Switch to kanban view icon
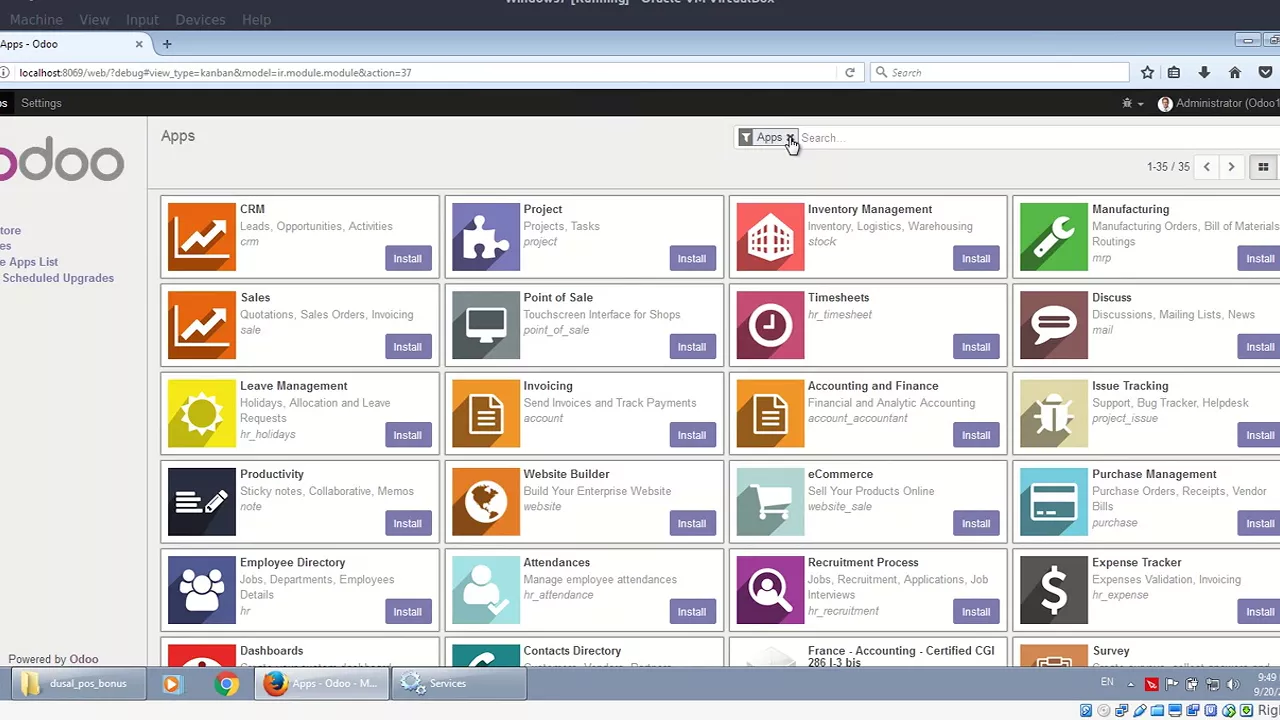Viewport: 1280px width, 720px height. 1263,167
